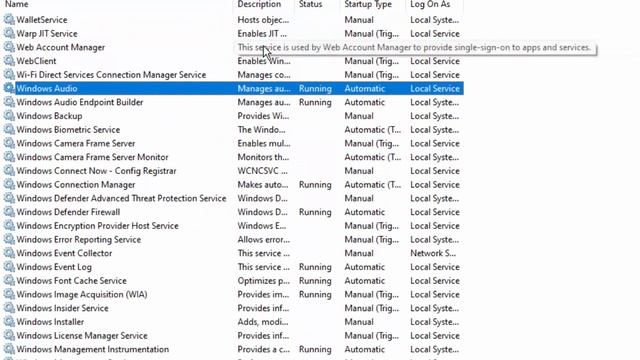
Task: Click the gear icon beside Windows Font Cache Service
Action: (9, 280)
